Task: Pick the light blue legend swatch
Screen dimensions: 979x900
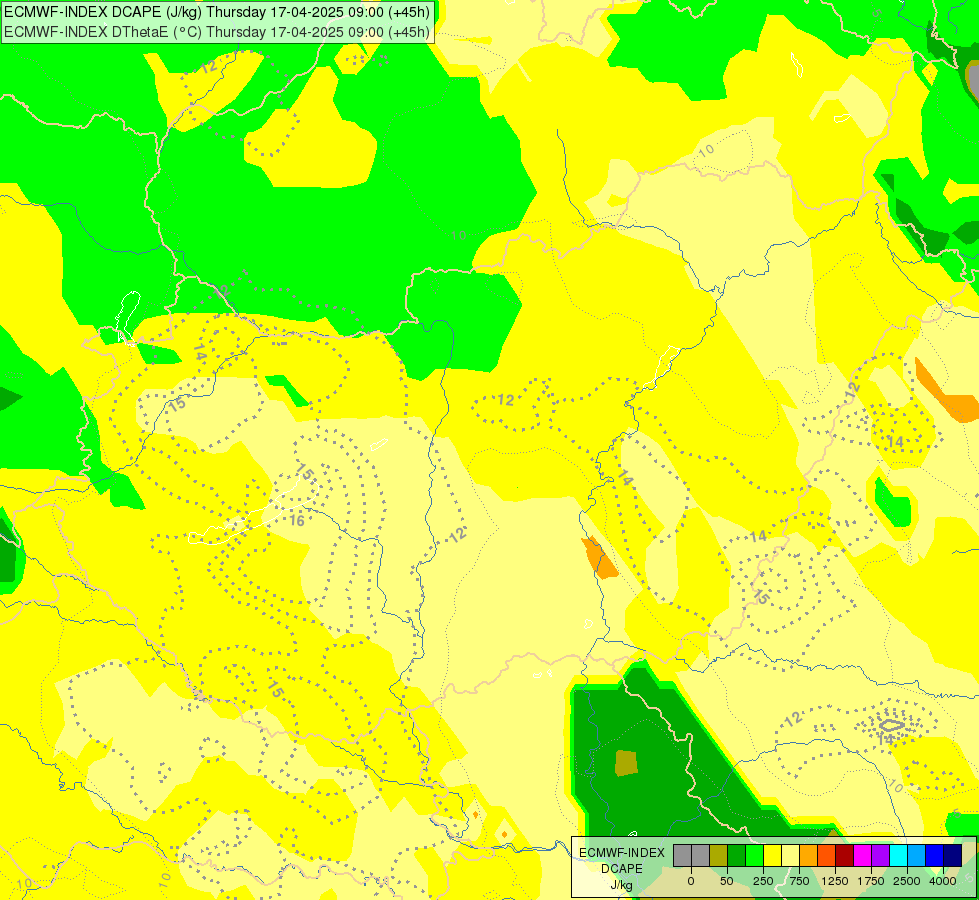Action: point(917,855)
